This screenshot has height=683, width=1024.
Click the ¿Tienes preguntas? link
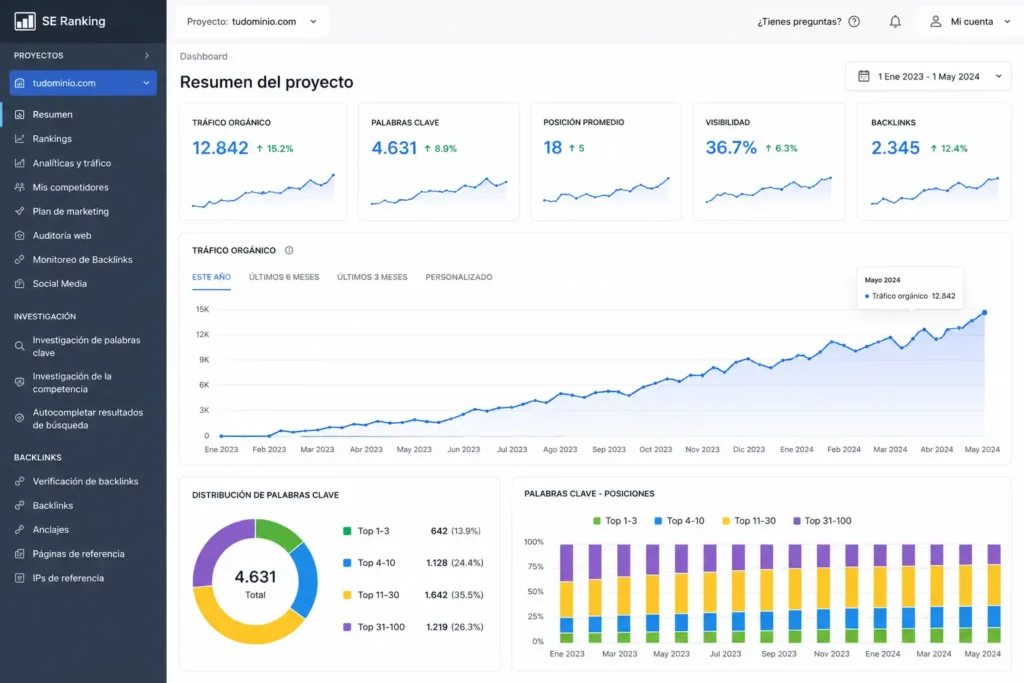click(799, 22)
